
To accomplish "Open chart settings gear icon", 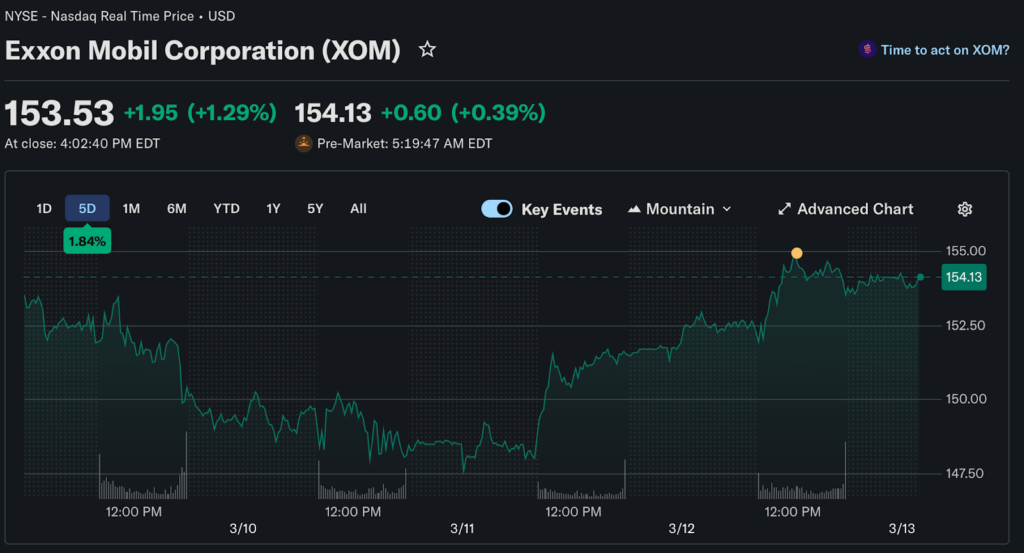I will click(x=965, y=209).
